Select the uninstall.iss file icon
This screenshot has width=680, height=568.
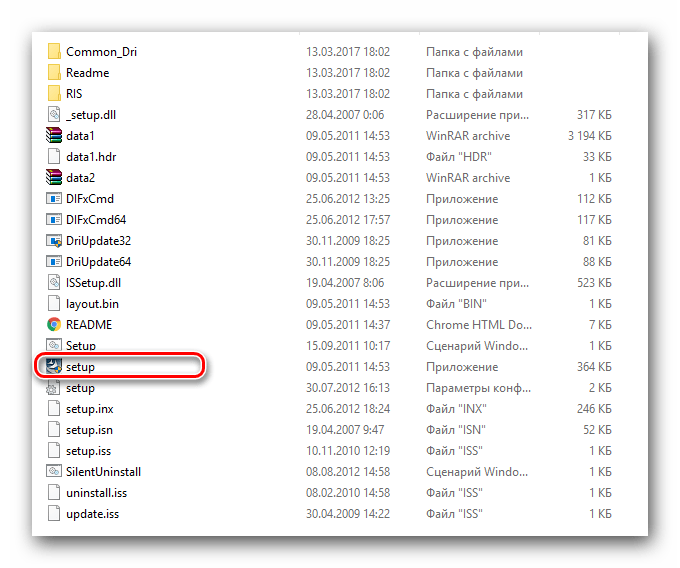pos(54,493)
